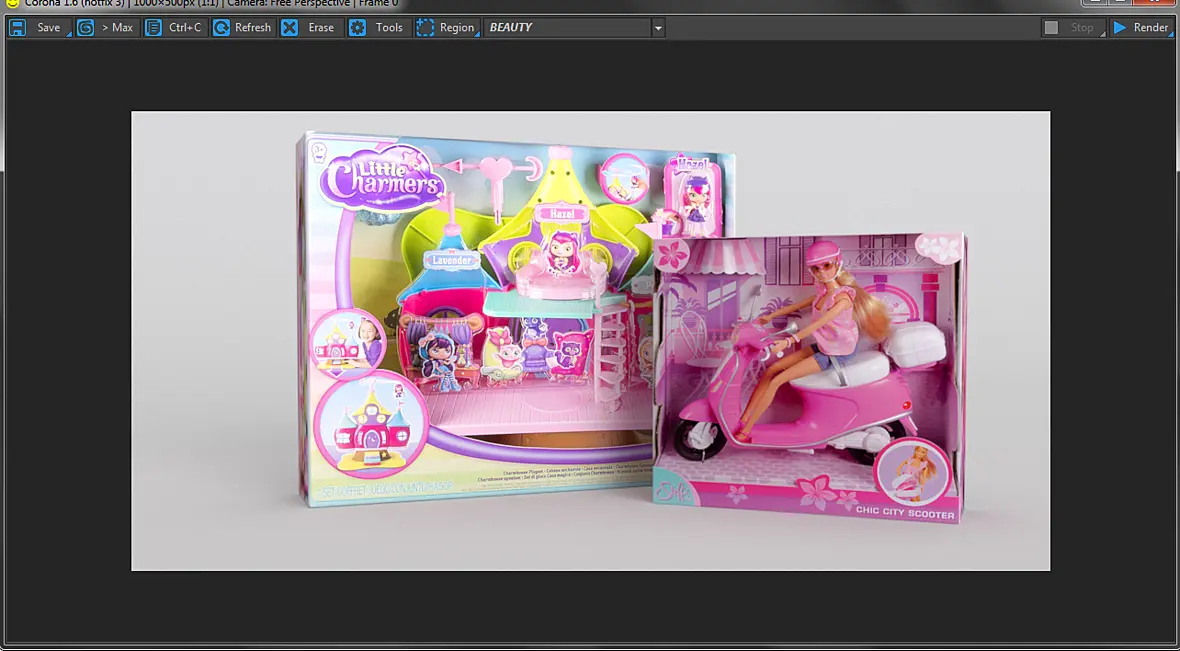Erase the frame buffer contents

point(311,28)
